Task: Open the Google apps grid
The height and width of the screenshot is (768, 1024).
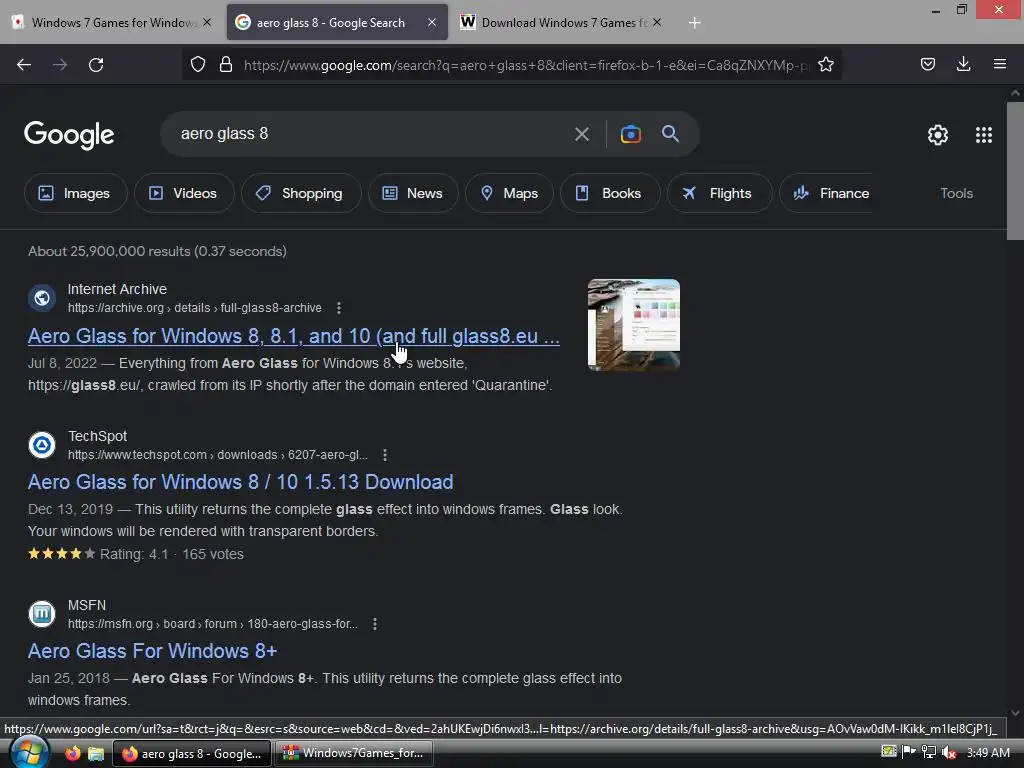Action: pyautogui.click(x=984, y=135)
